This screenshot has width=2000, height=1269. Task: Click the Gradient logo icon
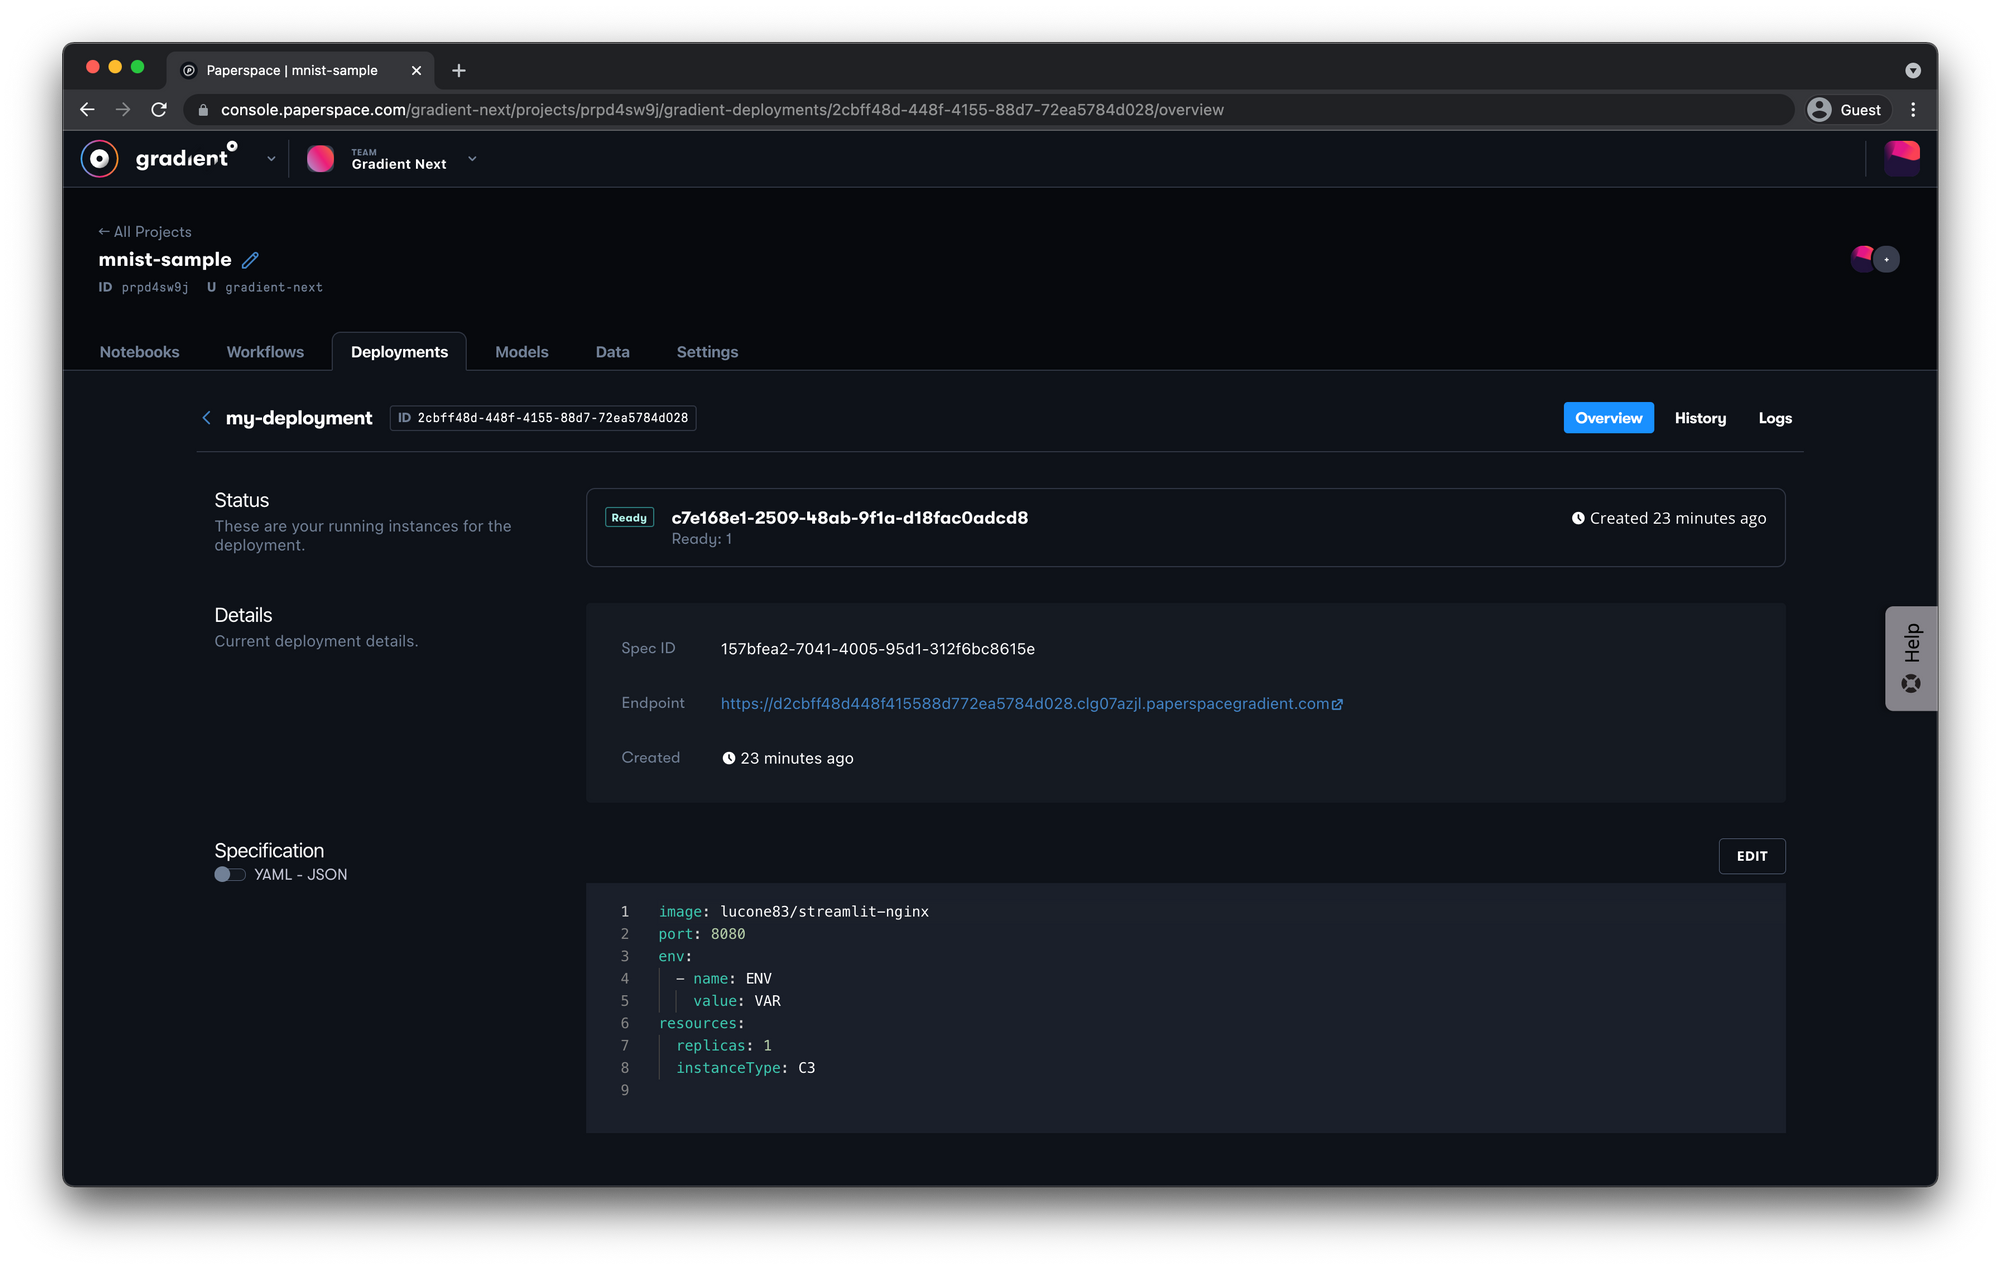99,158
